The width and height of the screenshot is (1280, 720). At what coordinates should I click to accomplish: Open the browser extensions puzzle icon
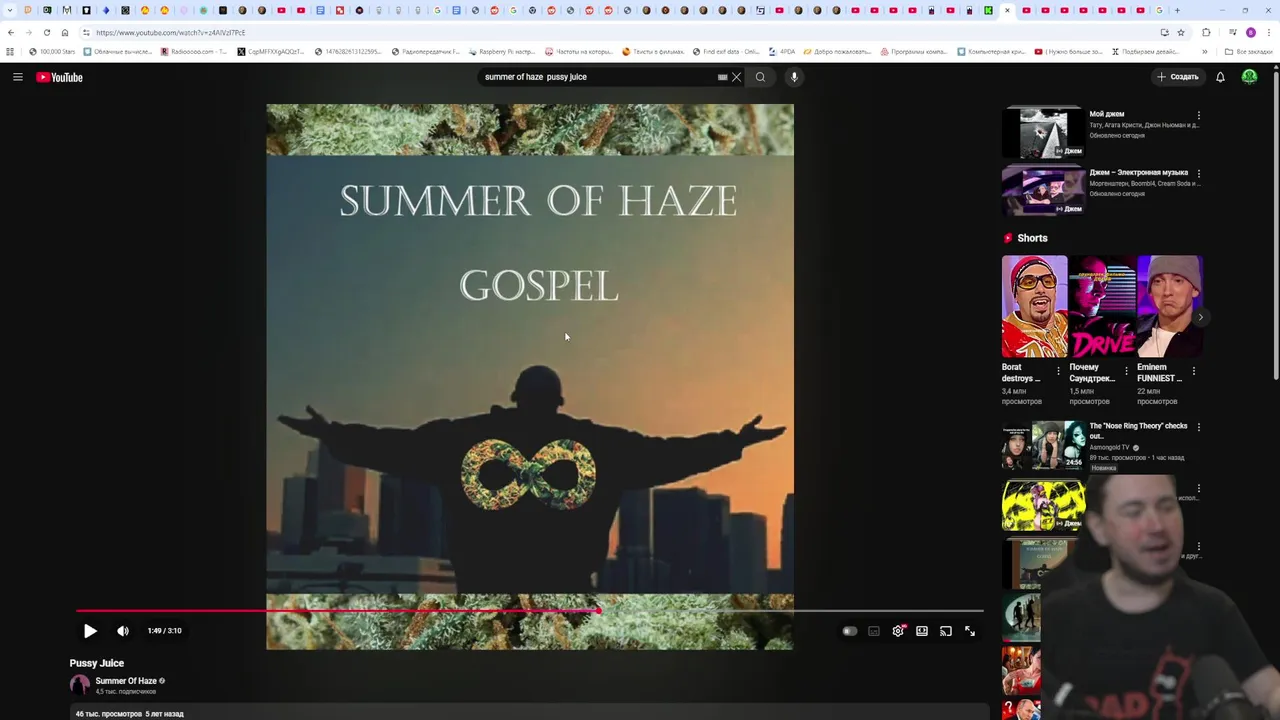pyautogui.click(x=1206, y=32)
